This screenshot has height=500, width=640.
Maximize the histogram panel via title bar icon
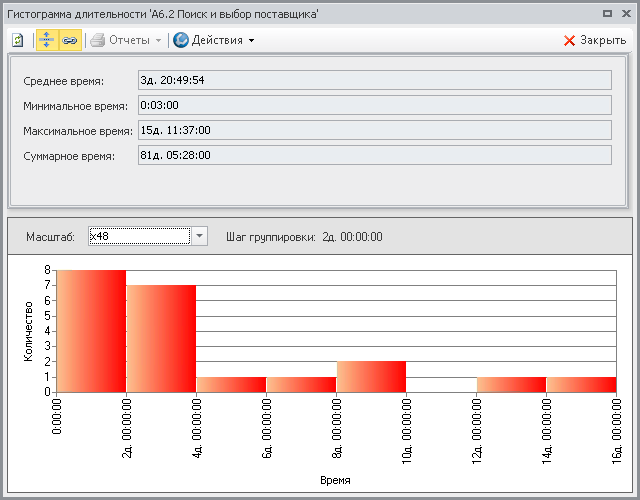(x=608, y=13)
